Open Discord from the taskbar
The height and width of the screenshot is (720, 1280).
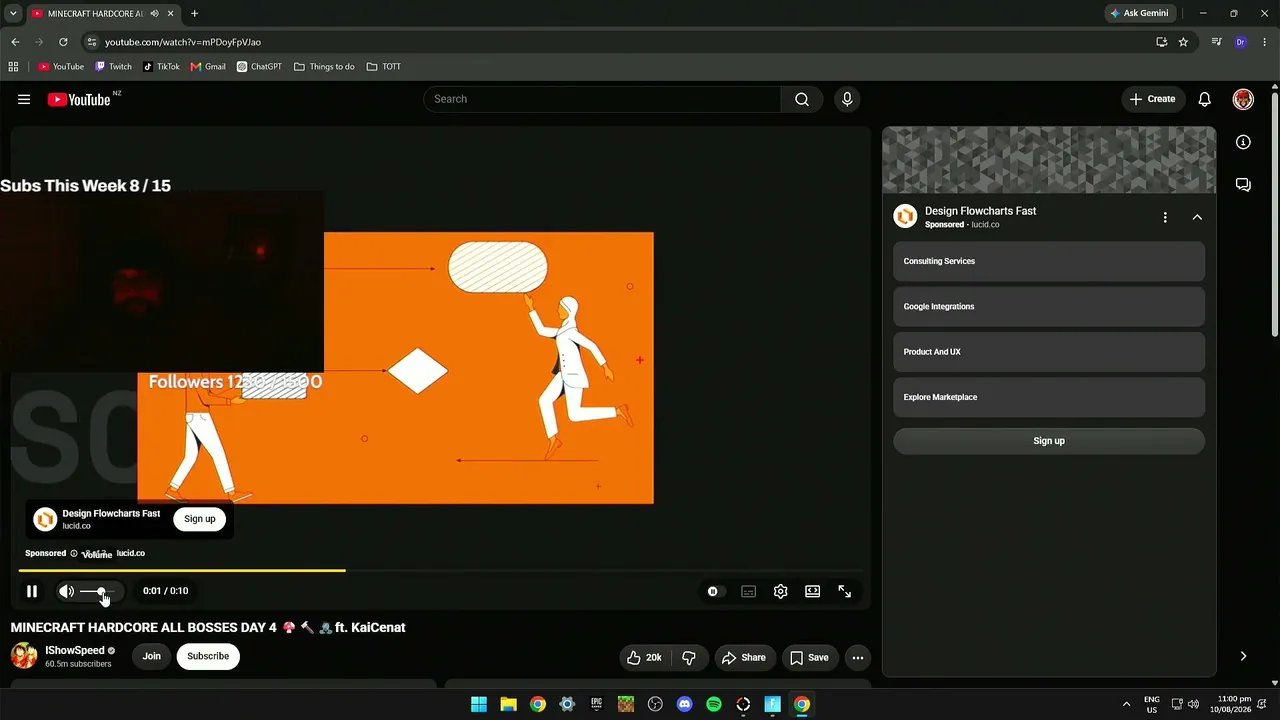tap(685, 704)
